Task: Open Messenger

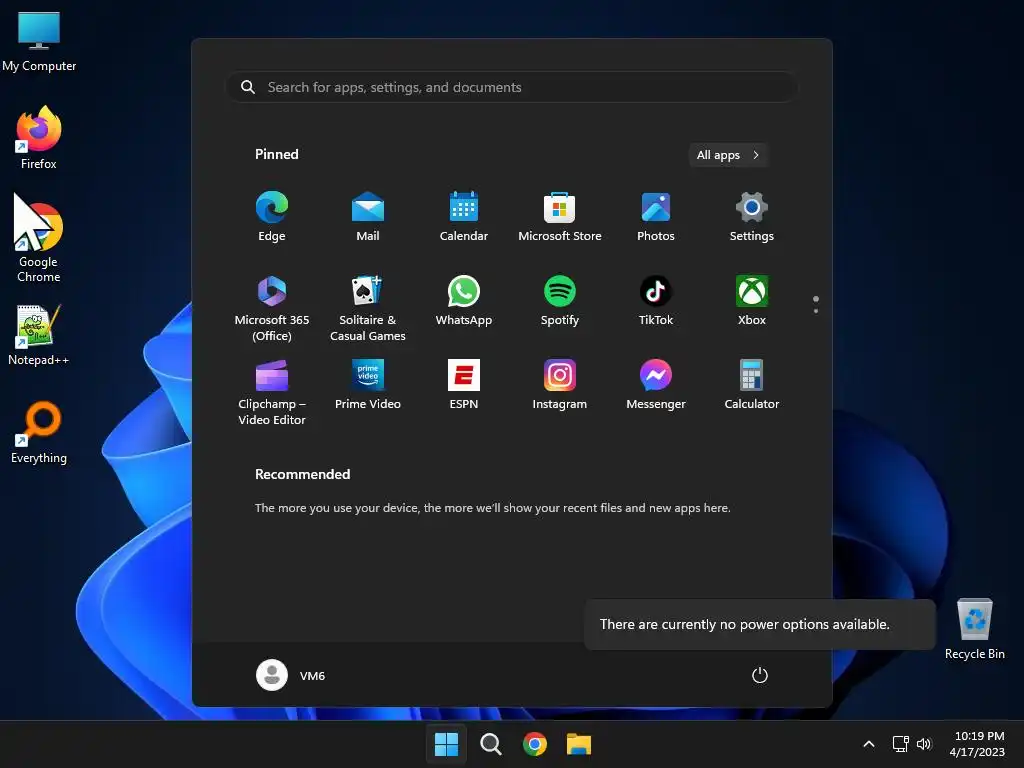Action: (x=656, y=385)
